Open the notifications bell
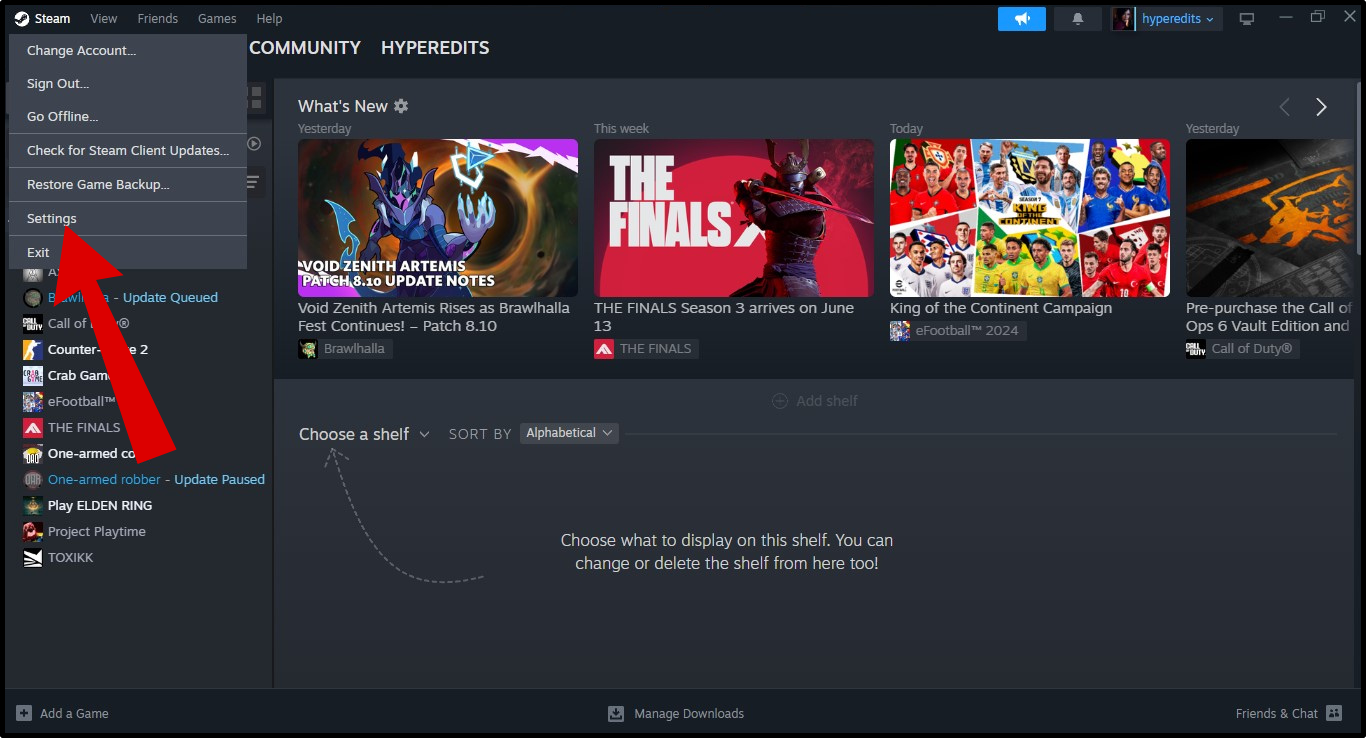Viewport: 1366px width, 738px height. pos(1078,19)
